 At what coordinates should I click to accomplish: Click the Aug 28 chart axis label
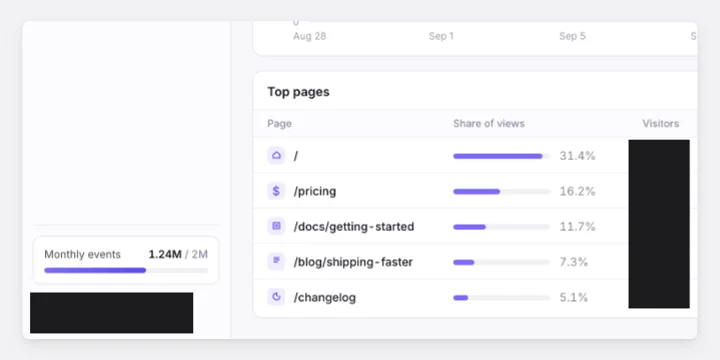309,36
